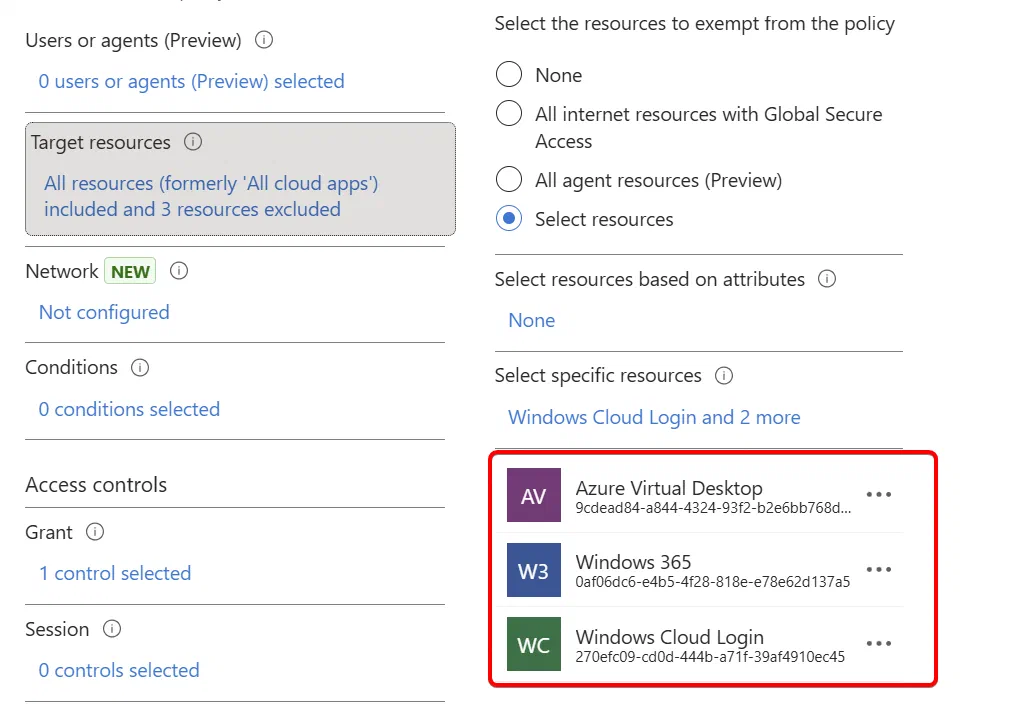The width and height of the screenshot is (1010, 708).
Task: Click info icon for Select resources based on attributes
Action: click(x=826, y=279)
